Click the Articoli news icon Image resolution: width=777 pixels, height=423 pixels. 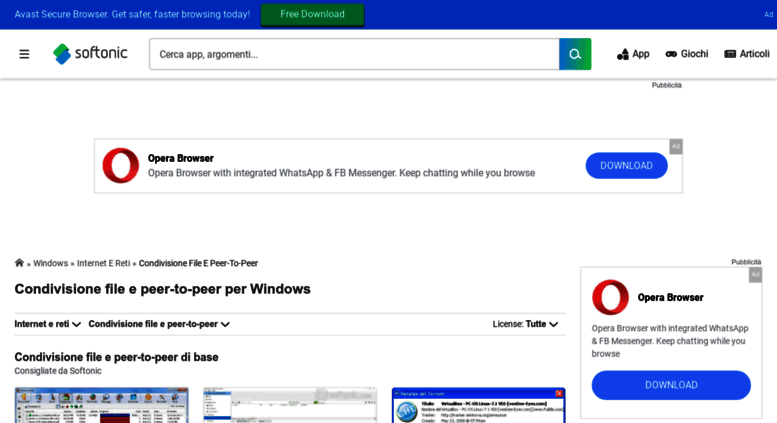click(730, 54)
